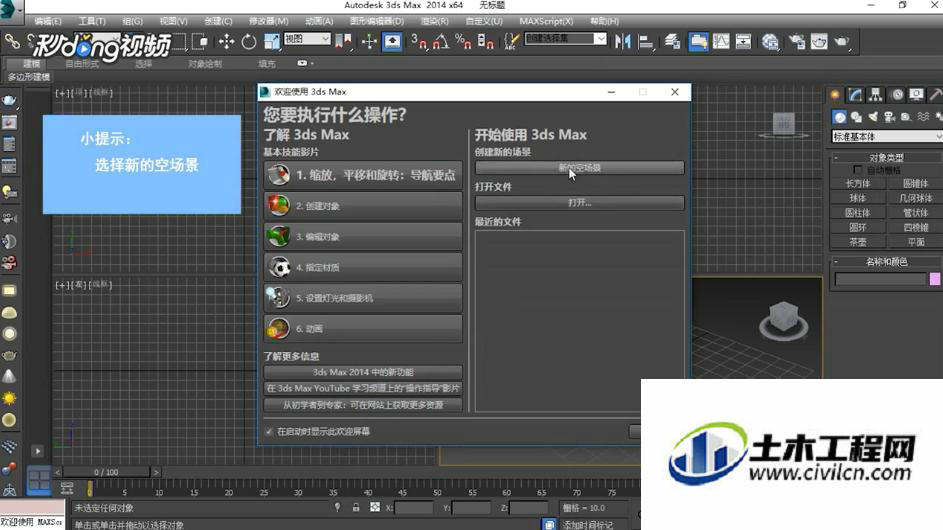Click the 0 / 100 time slider
The height and width of the screenshot is (530, 943).
pyautogui.click(x=106, y=472)
